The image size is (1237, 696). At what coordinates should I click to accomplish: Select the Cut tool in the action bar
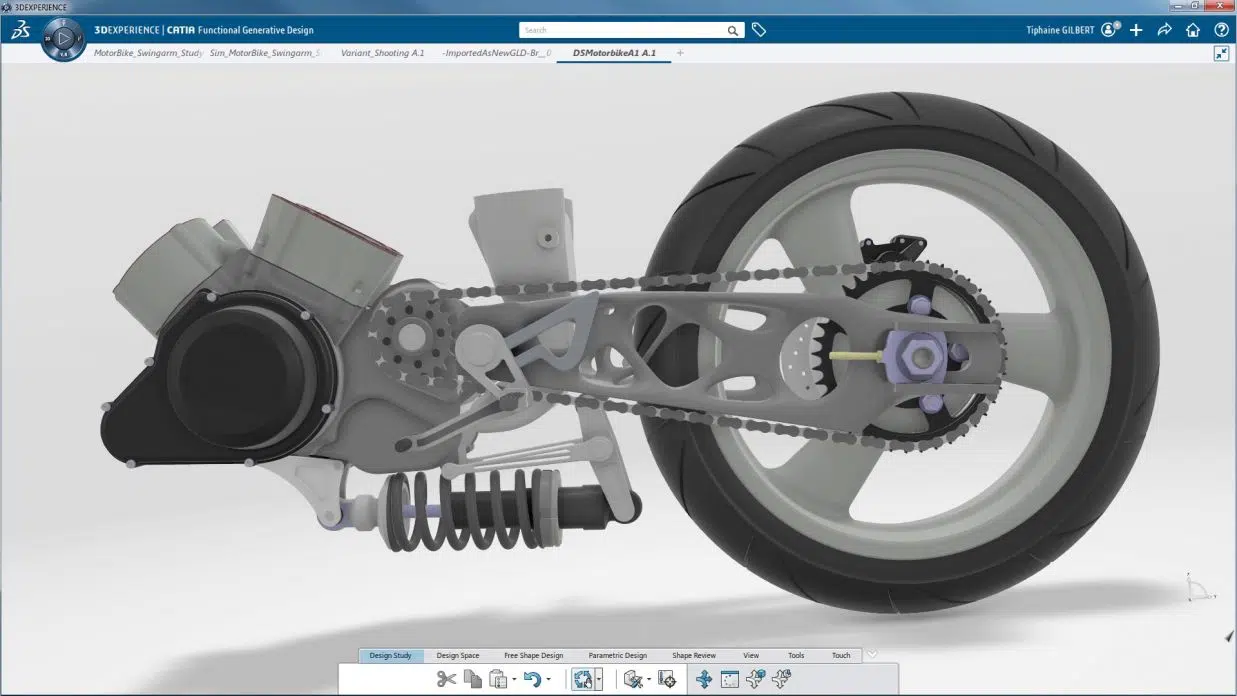click(448, 679)
